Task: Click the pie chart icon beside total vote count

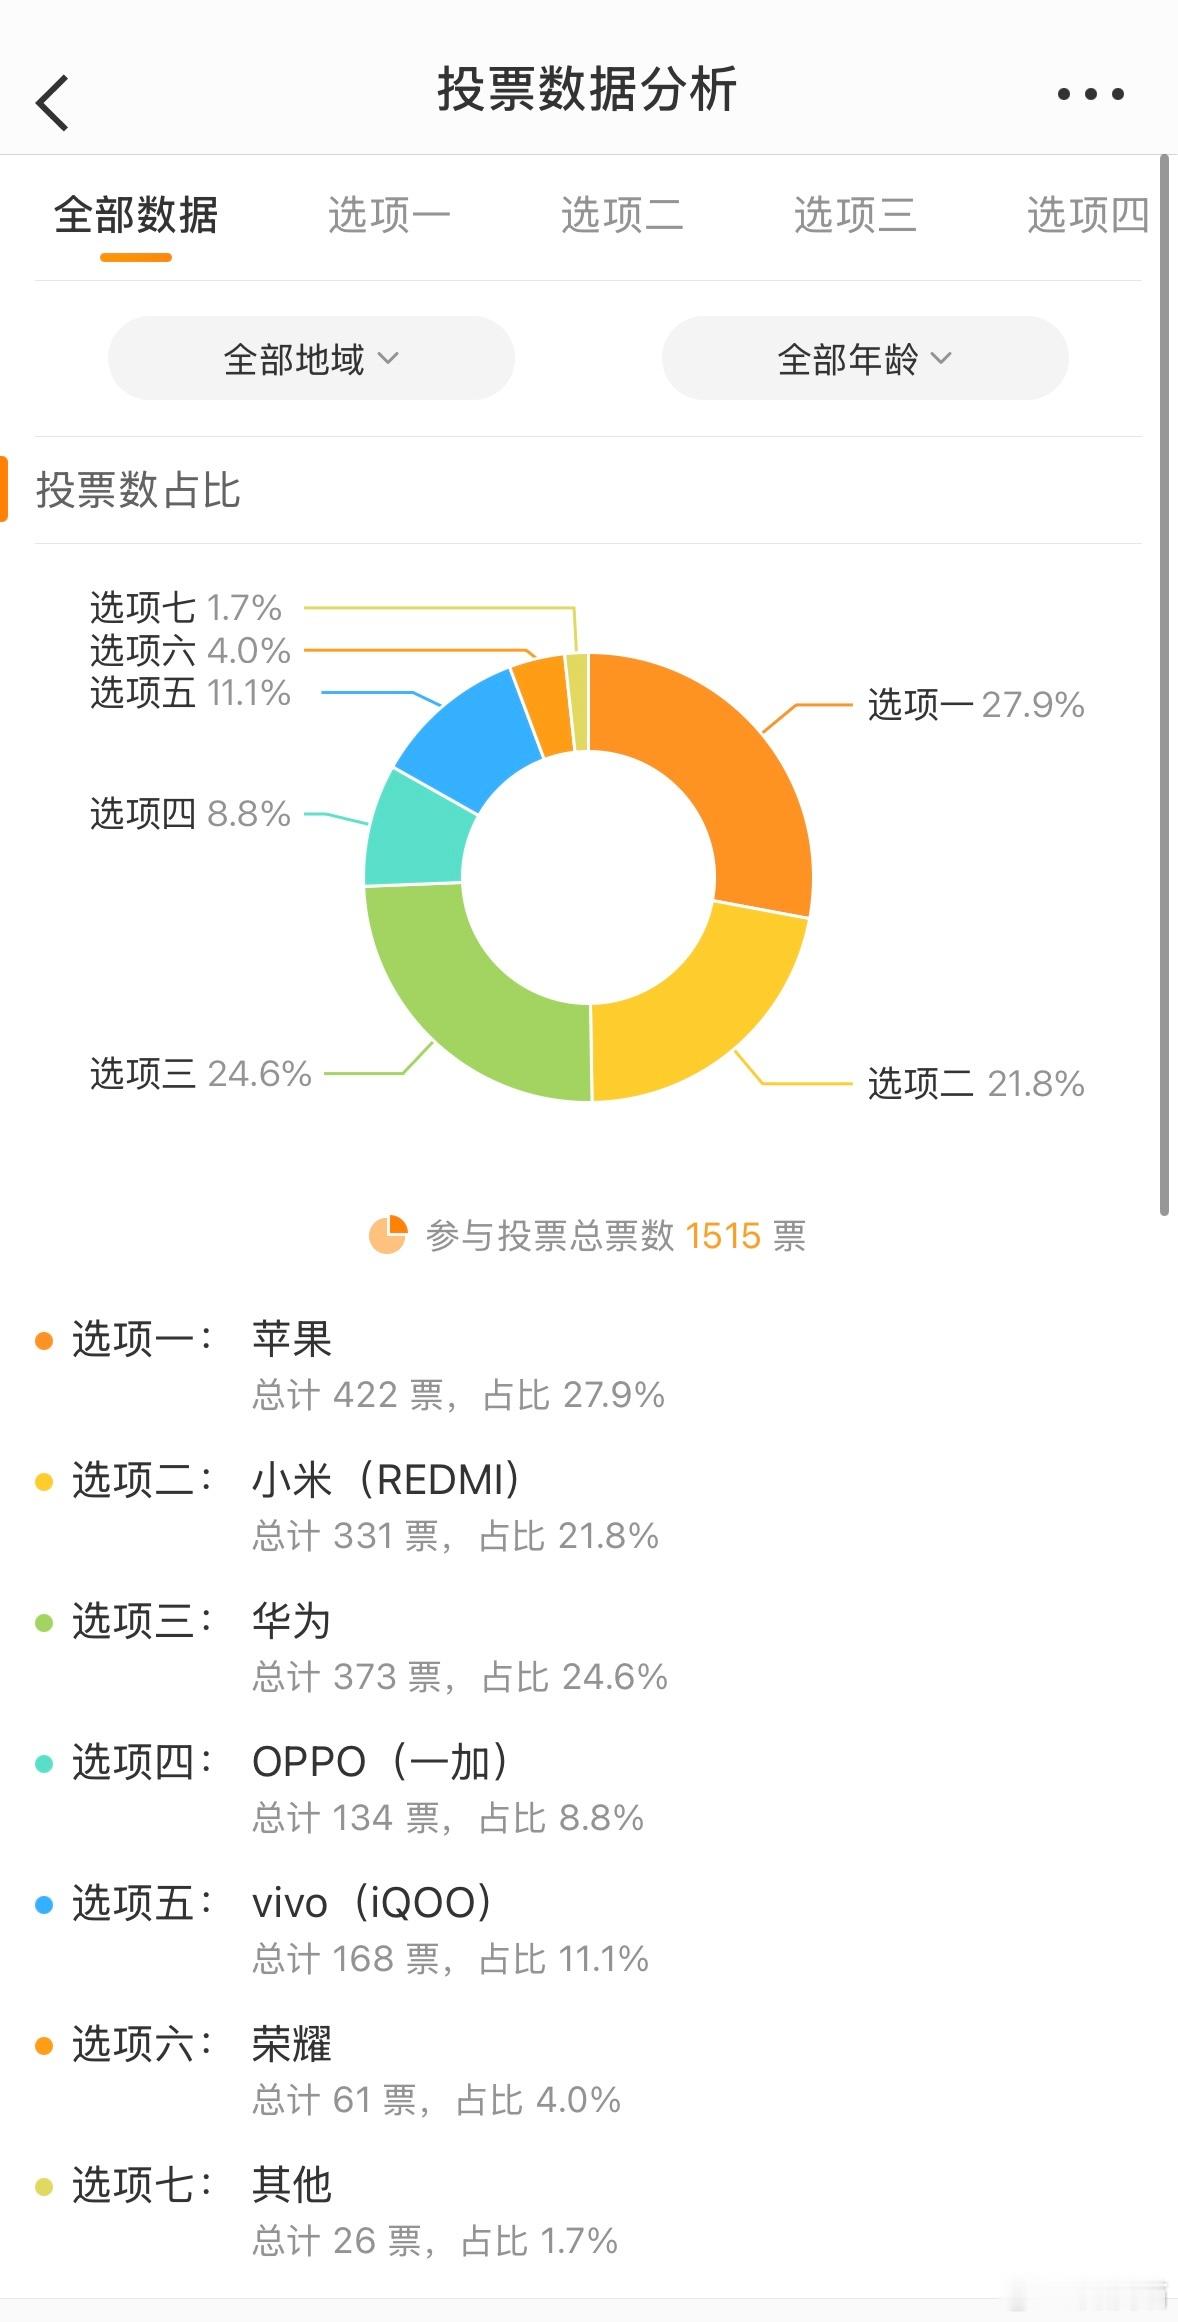Action: coord(388,1236)
